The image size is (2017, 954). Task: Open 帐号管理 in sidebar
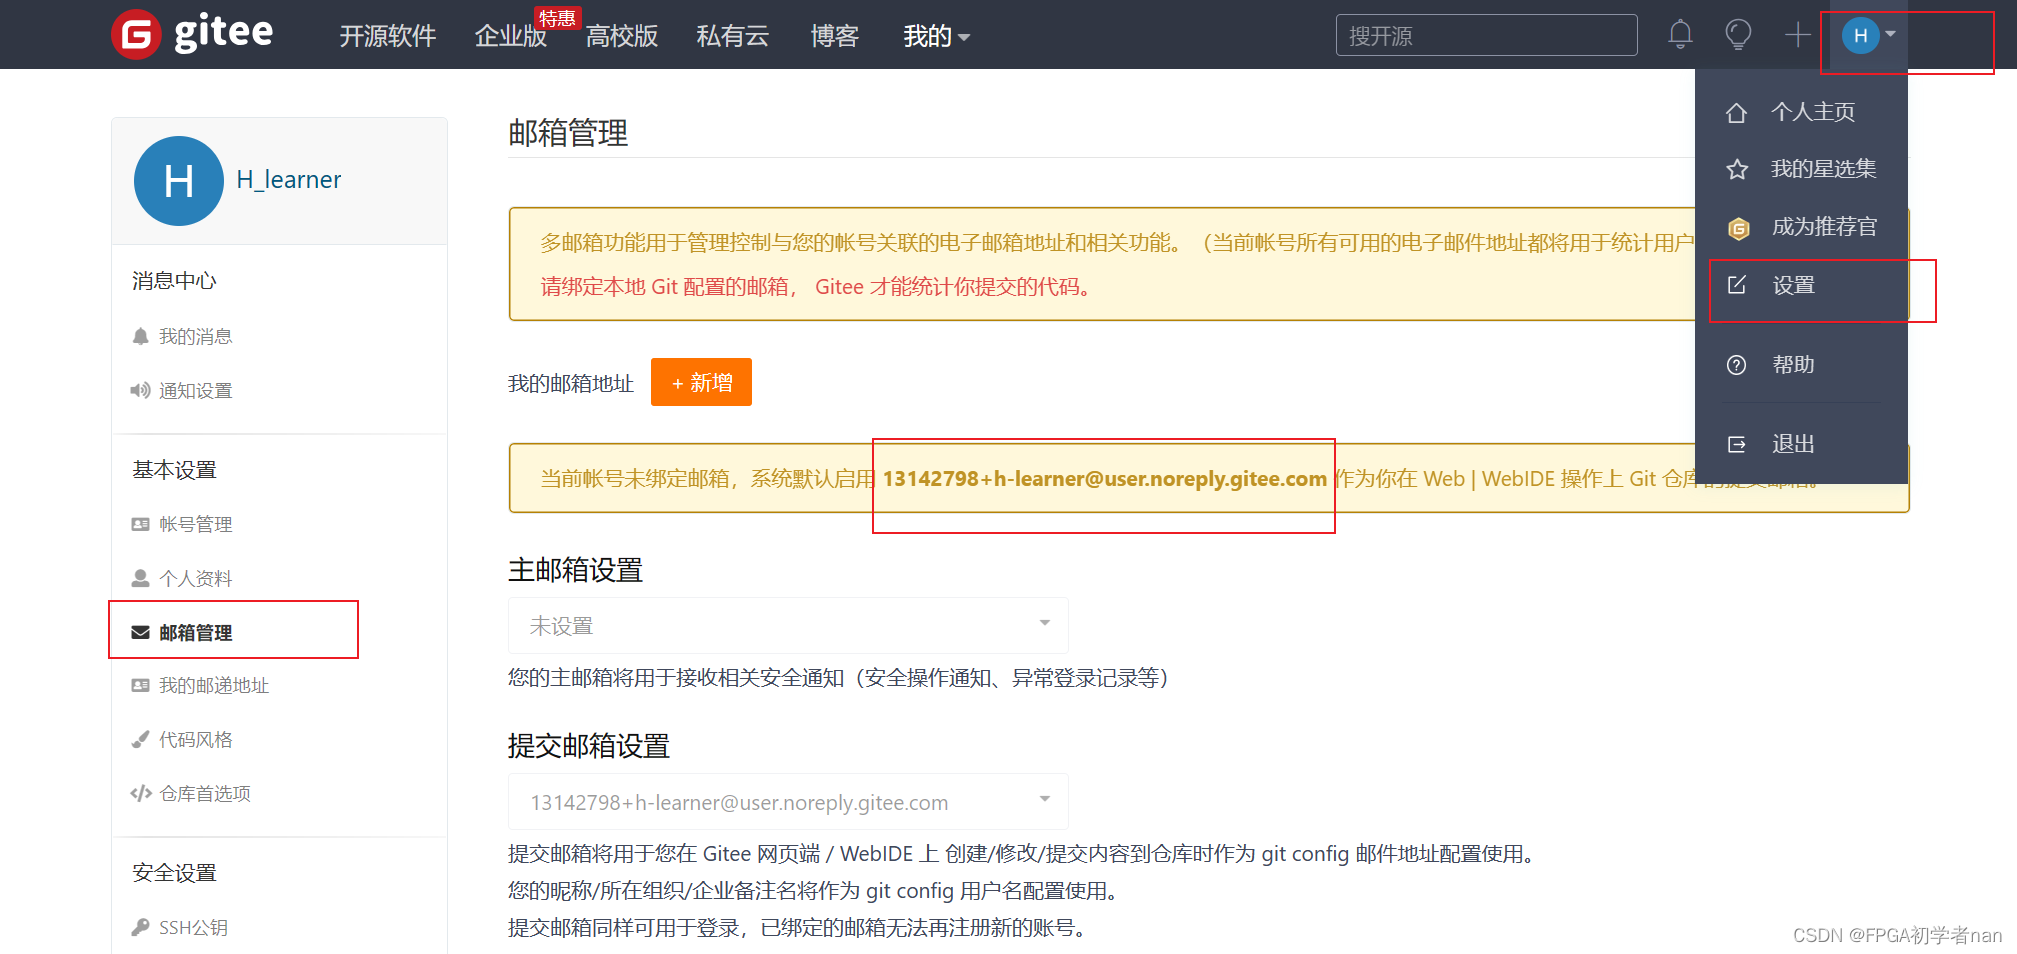point(195,525)
